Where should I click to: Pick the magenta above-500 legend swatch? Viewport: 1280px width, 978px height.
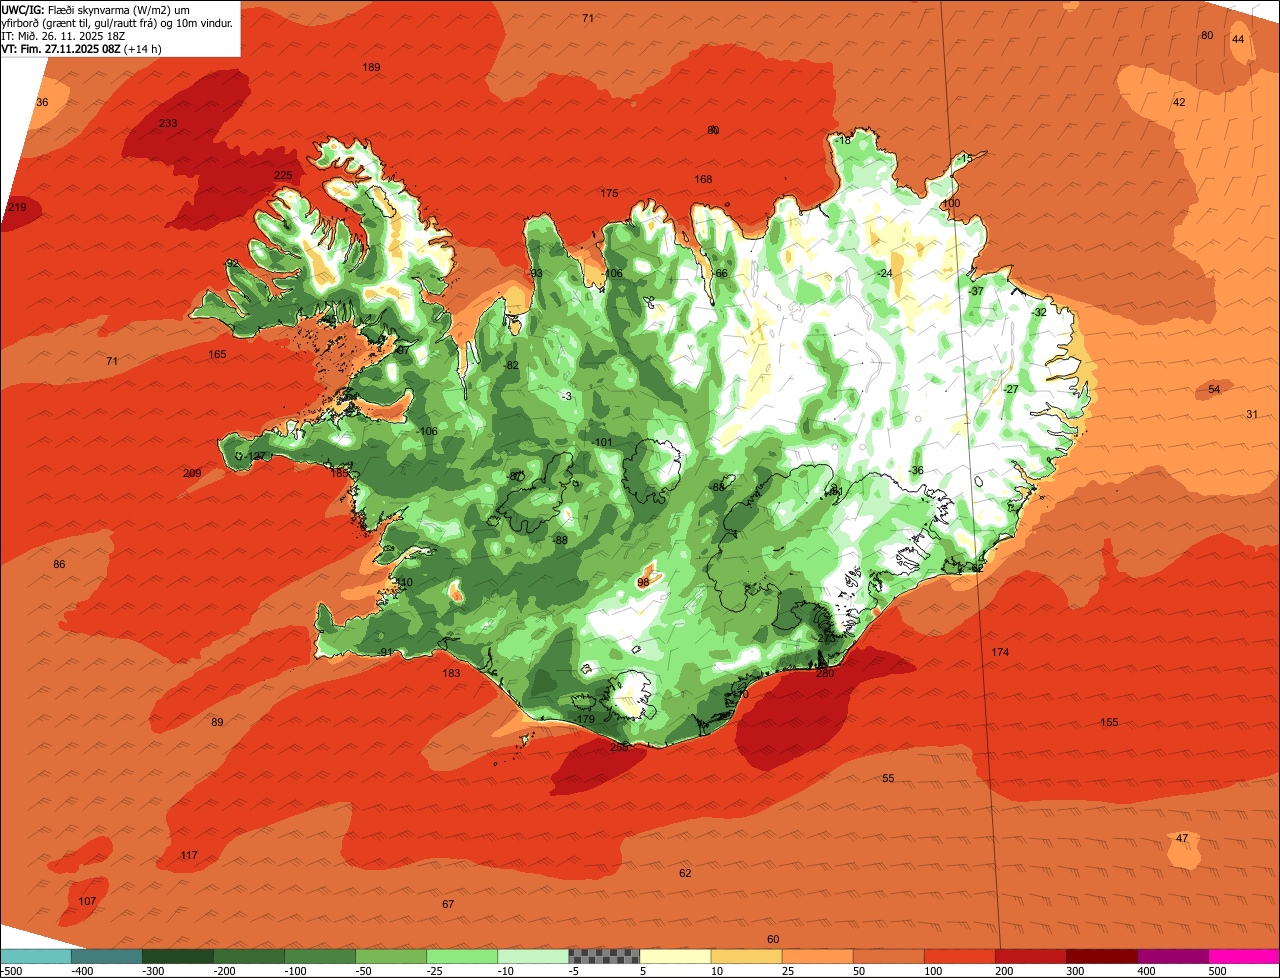(x=1244, y=956)
